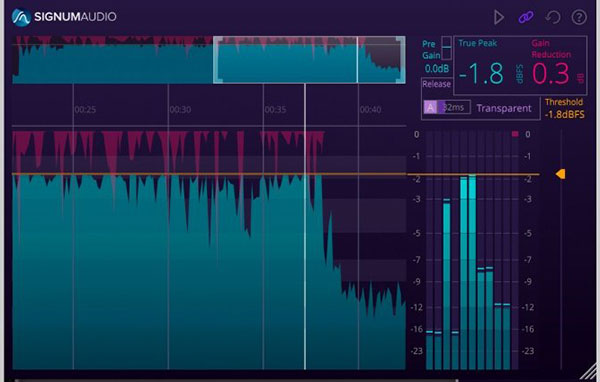The image size is (600, 382).
Task: Click the 00:40 timeline marker
Action: [x=370, y=110]
